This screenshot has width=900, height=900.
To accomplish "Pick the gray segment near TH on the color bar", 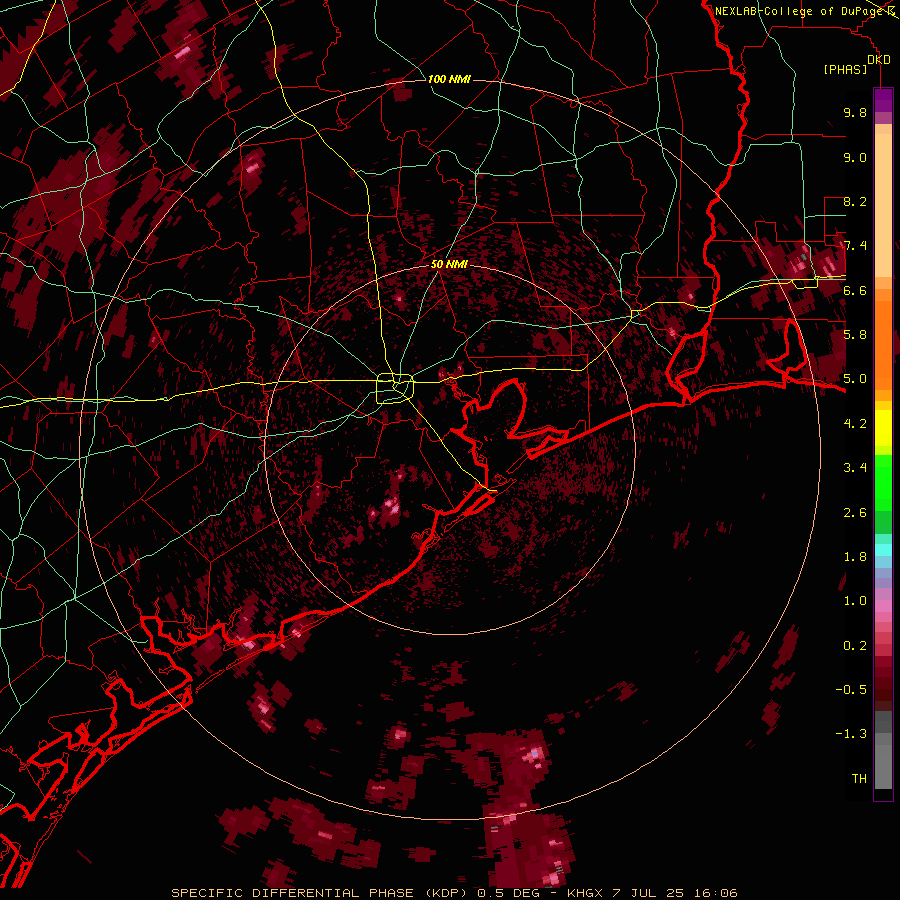I will click(x=883, y=766).
